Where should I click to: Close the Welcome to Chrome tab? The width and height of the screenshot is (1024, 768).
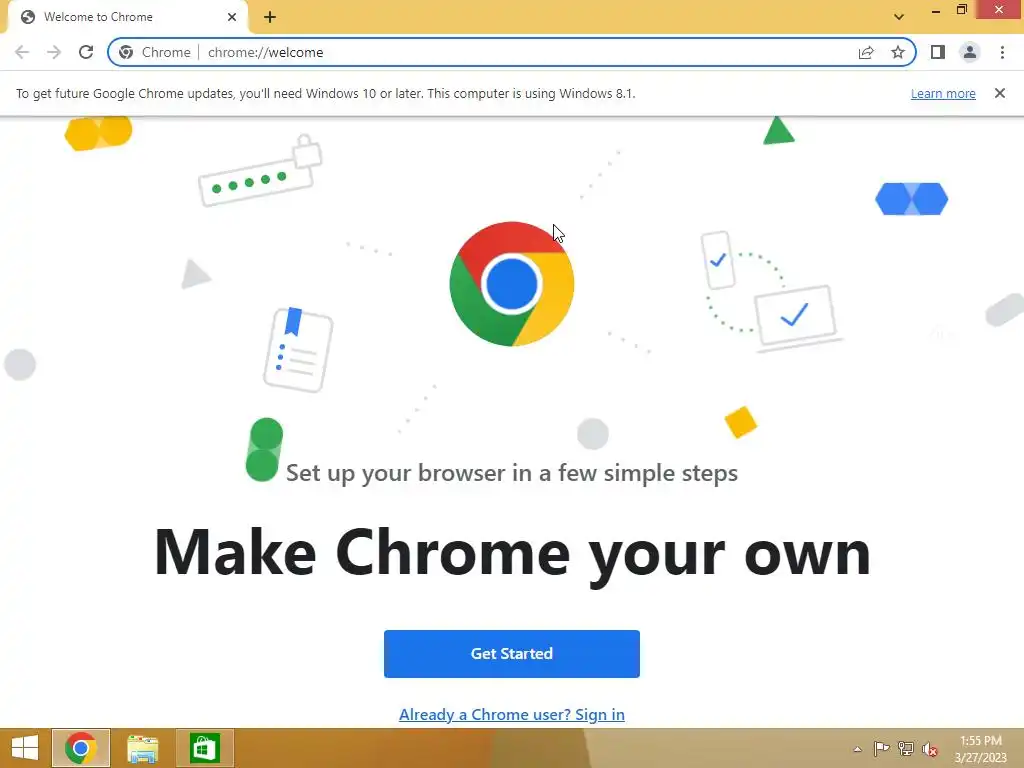[x=232, y=17]
